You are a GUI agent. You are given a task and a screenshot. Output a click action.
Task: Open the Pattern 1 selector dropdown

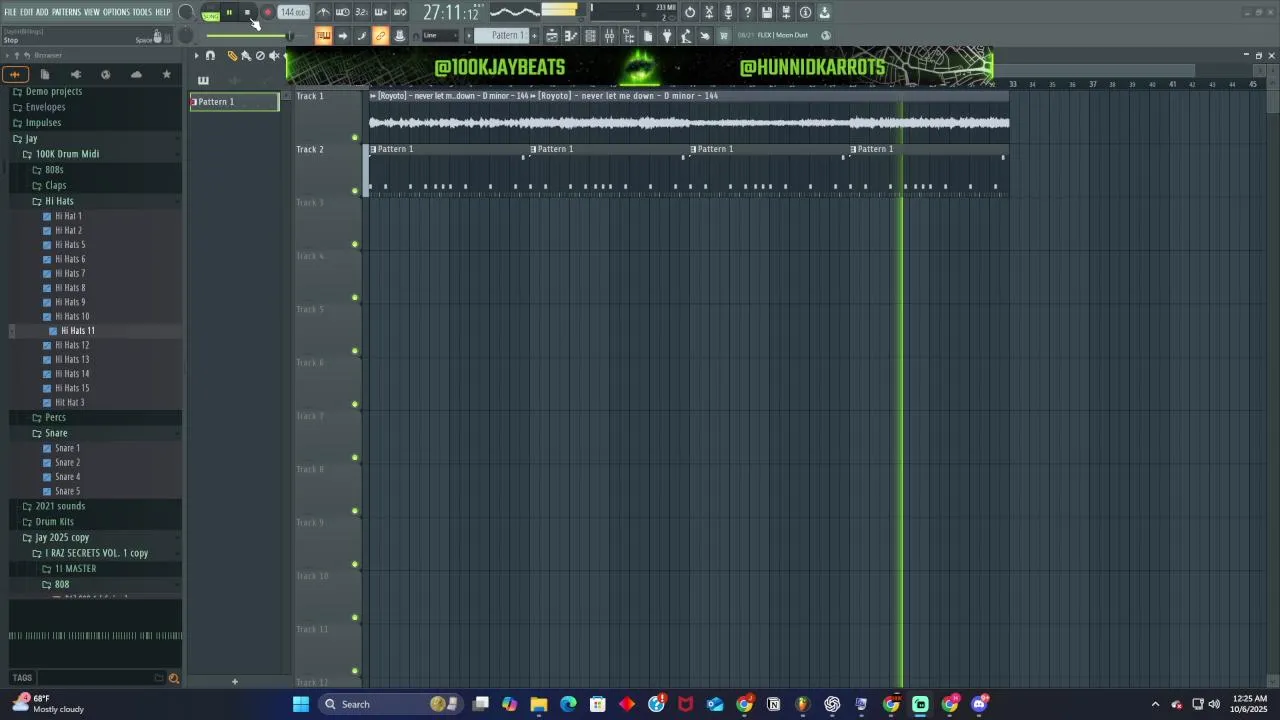(x=503, y=35)
